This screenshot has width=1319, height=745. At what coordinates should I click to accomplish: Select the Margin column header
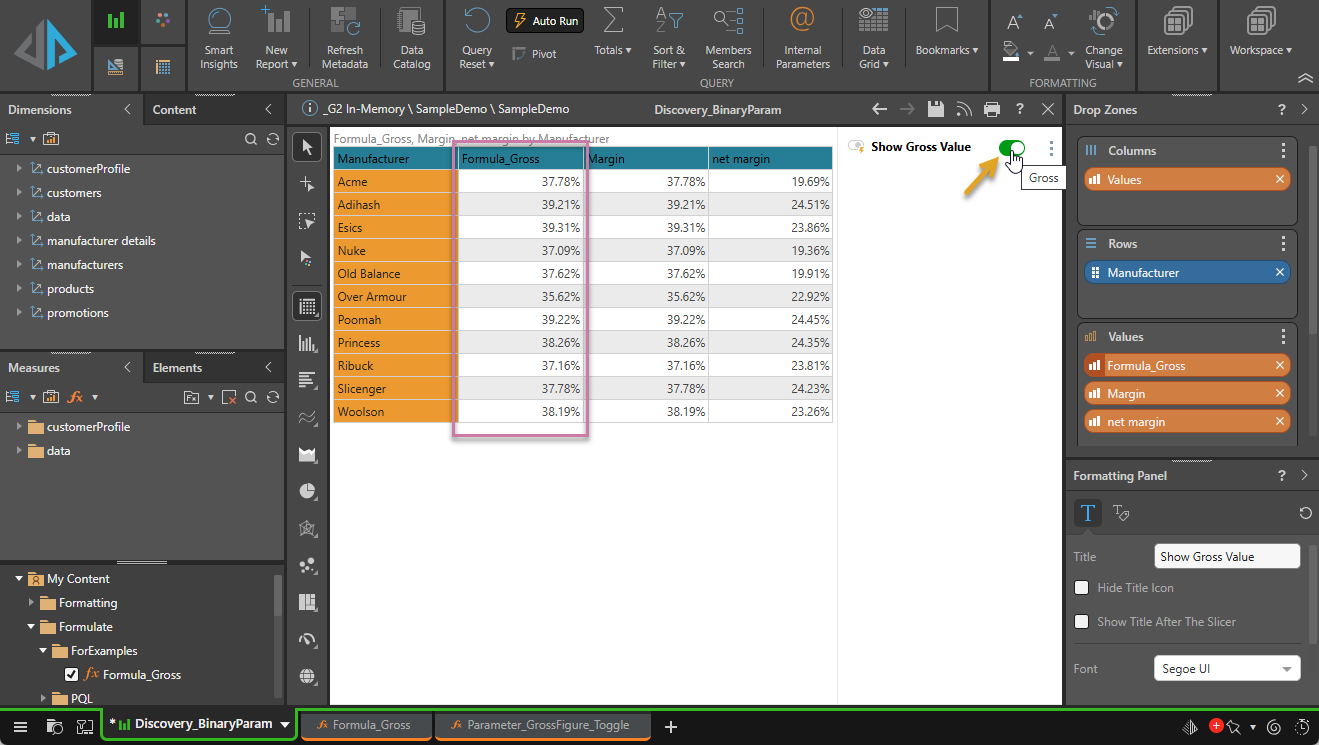pos(646,158)
